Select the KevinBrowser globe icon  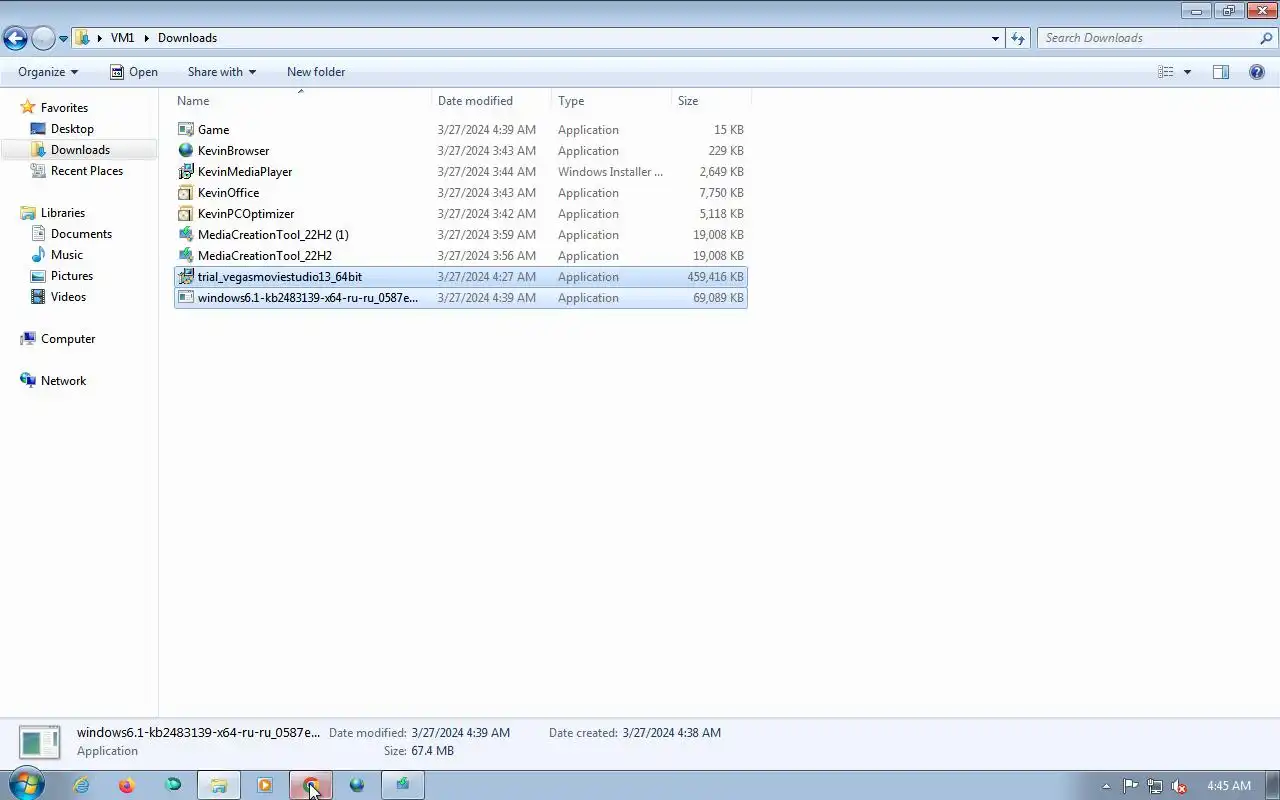click(185, 151)
